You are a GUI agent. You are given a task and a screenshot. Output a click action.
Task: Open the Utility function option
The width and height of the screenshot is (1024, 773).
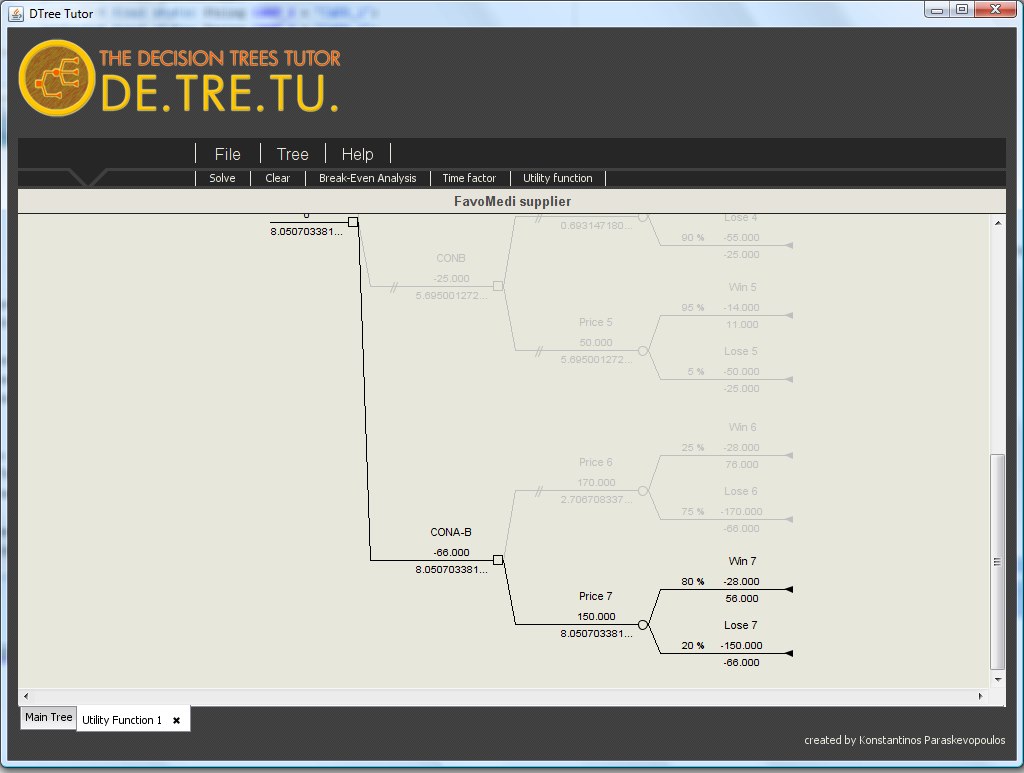[557, 178]
